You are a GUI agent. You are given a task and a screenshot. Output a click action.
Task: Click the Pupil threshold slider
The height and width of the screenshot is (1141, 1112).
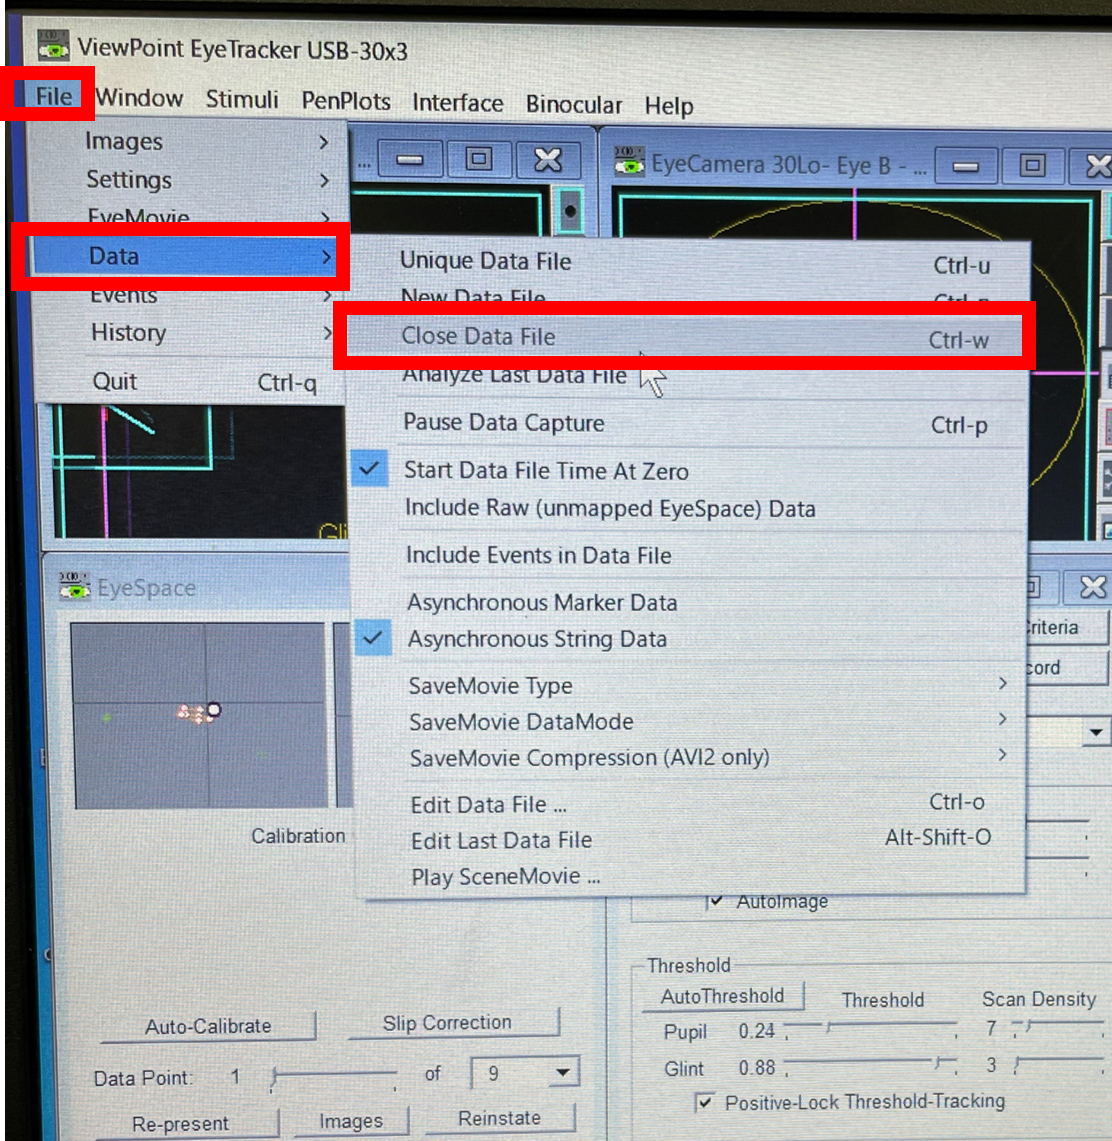click(x=870, y=1028)
